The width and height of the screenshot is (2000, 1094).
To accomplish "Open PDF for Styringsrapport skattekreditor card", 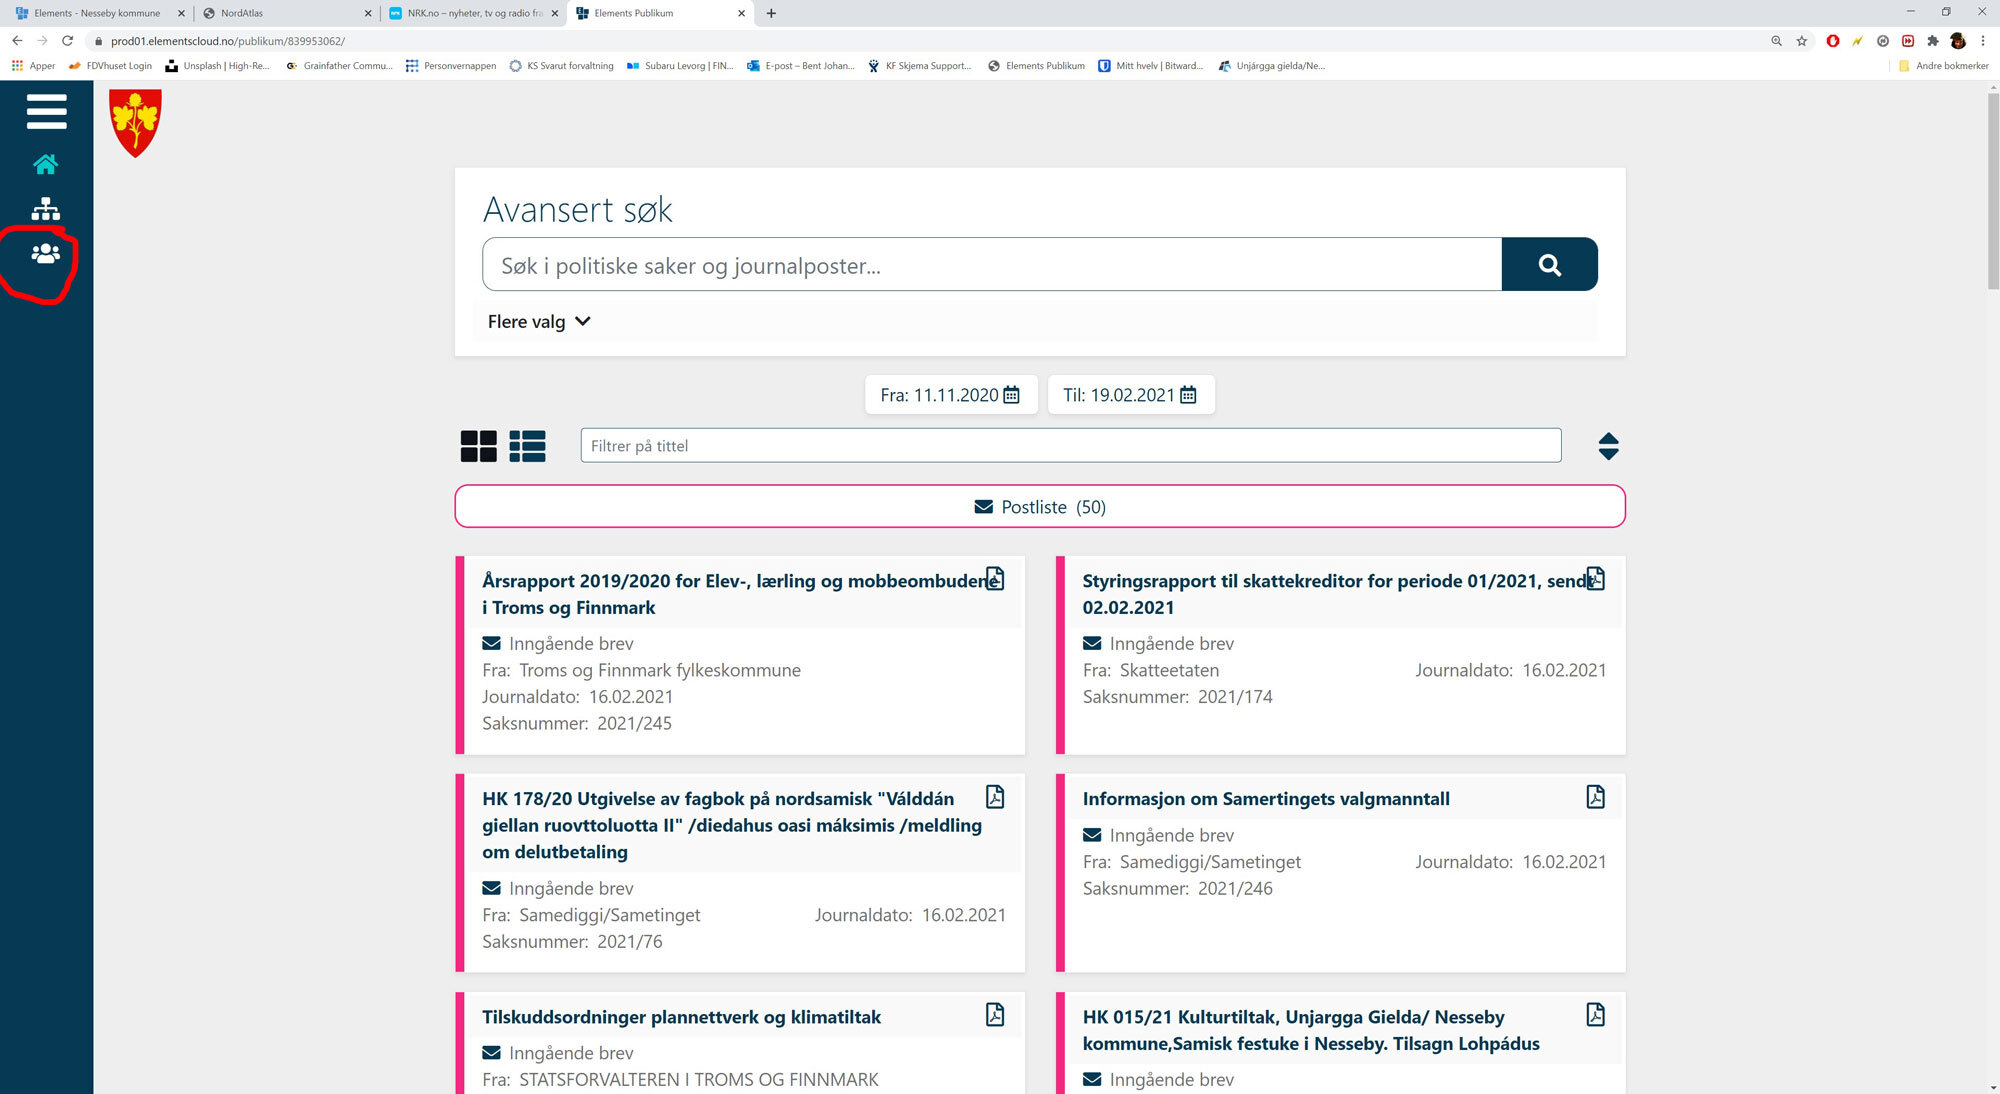I will [x=1596, y=579].
